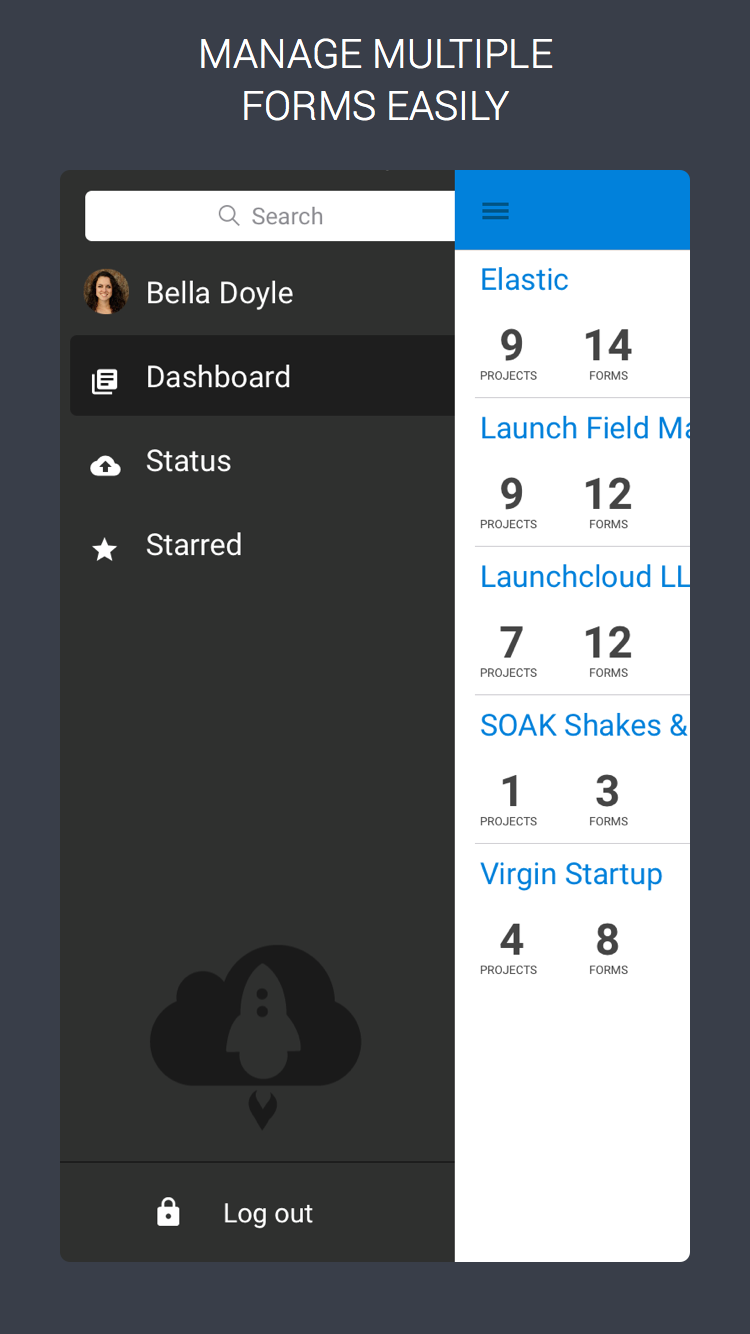Select the Starred star icon

point(105,548)
